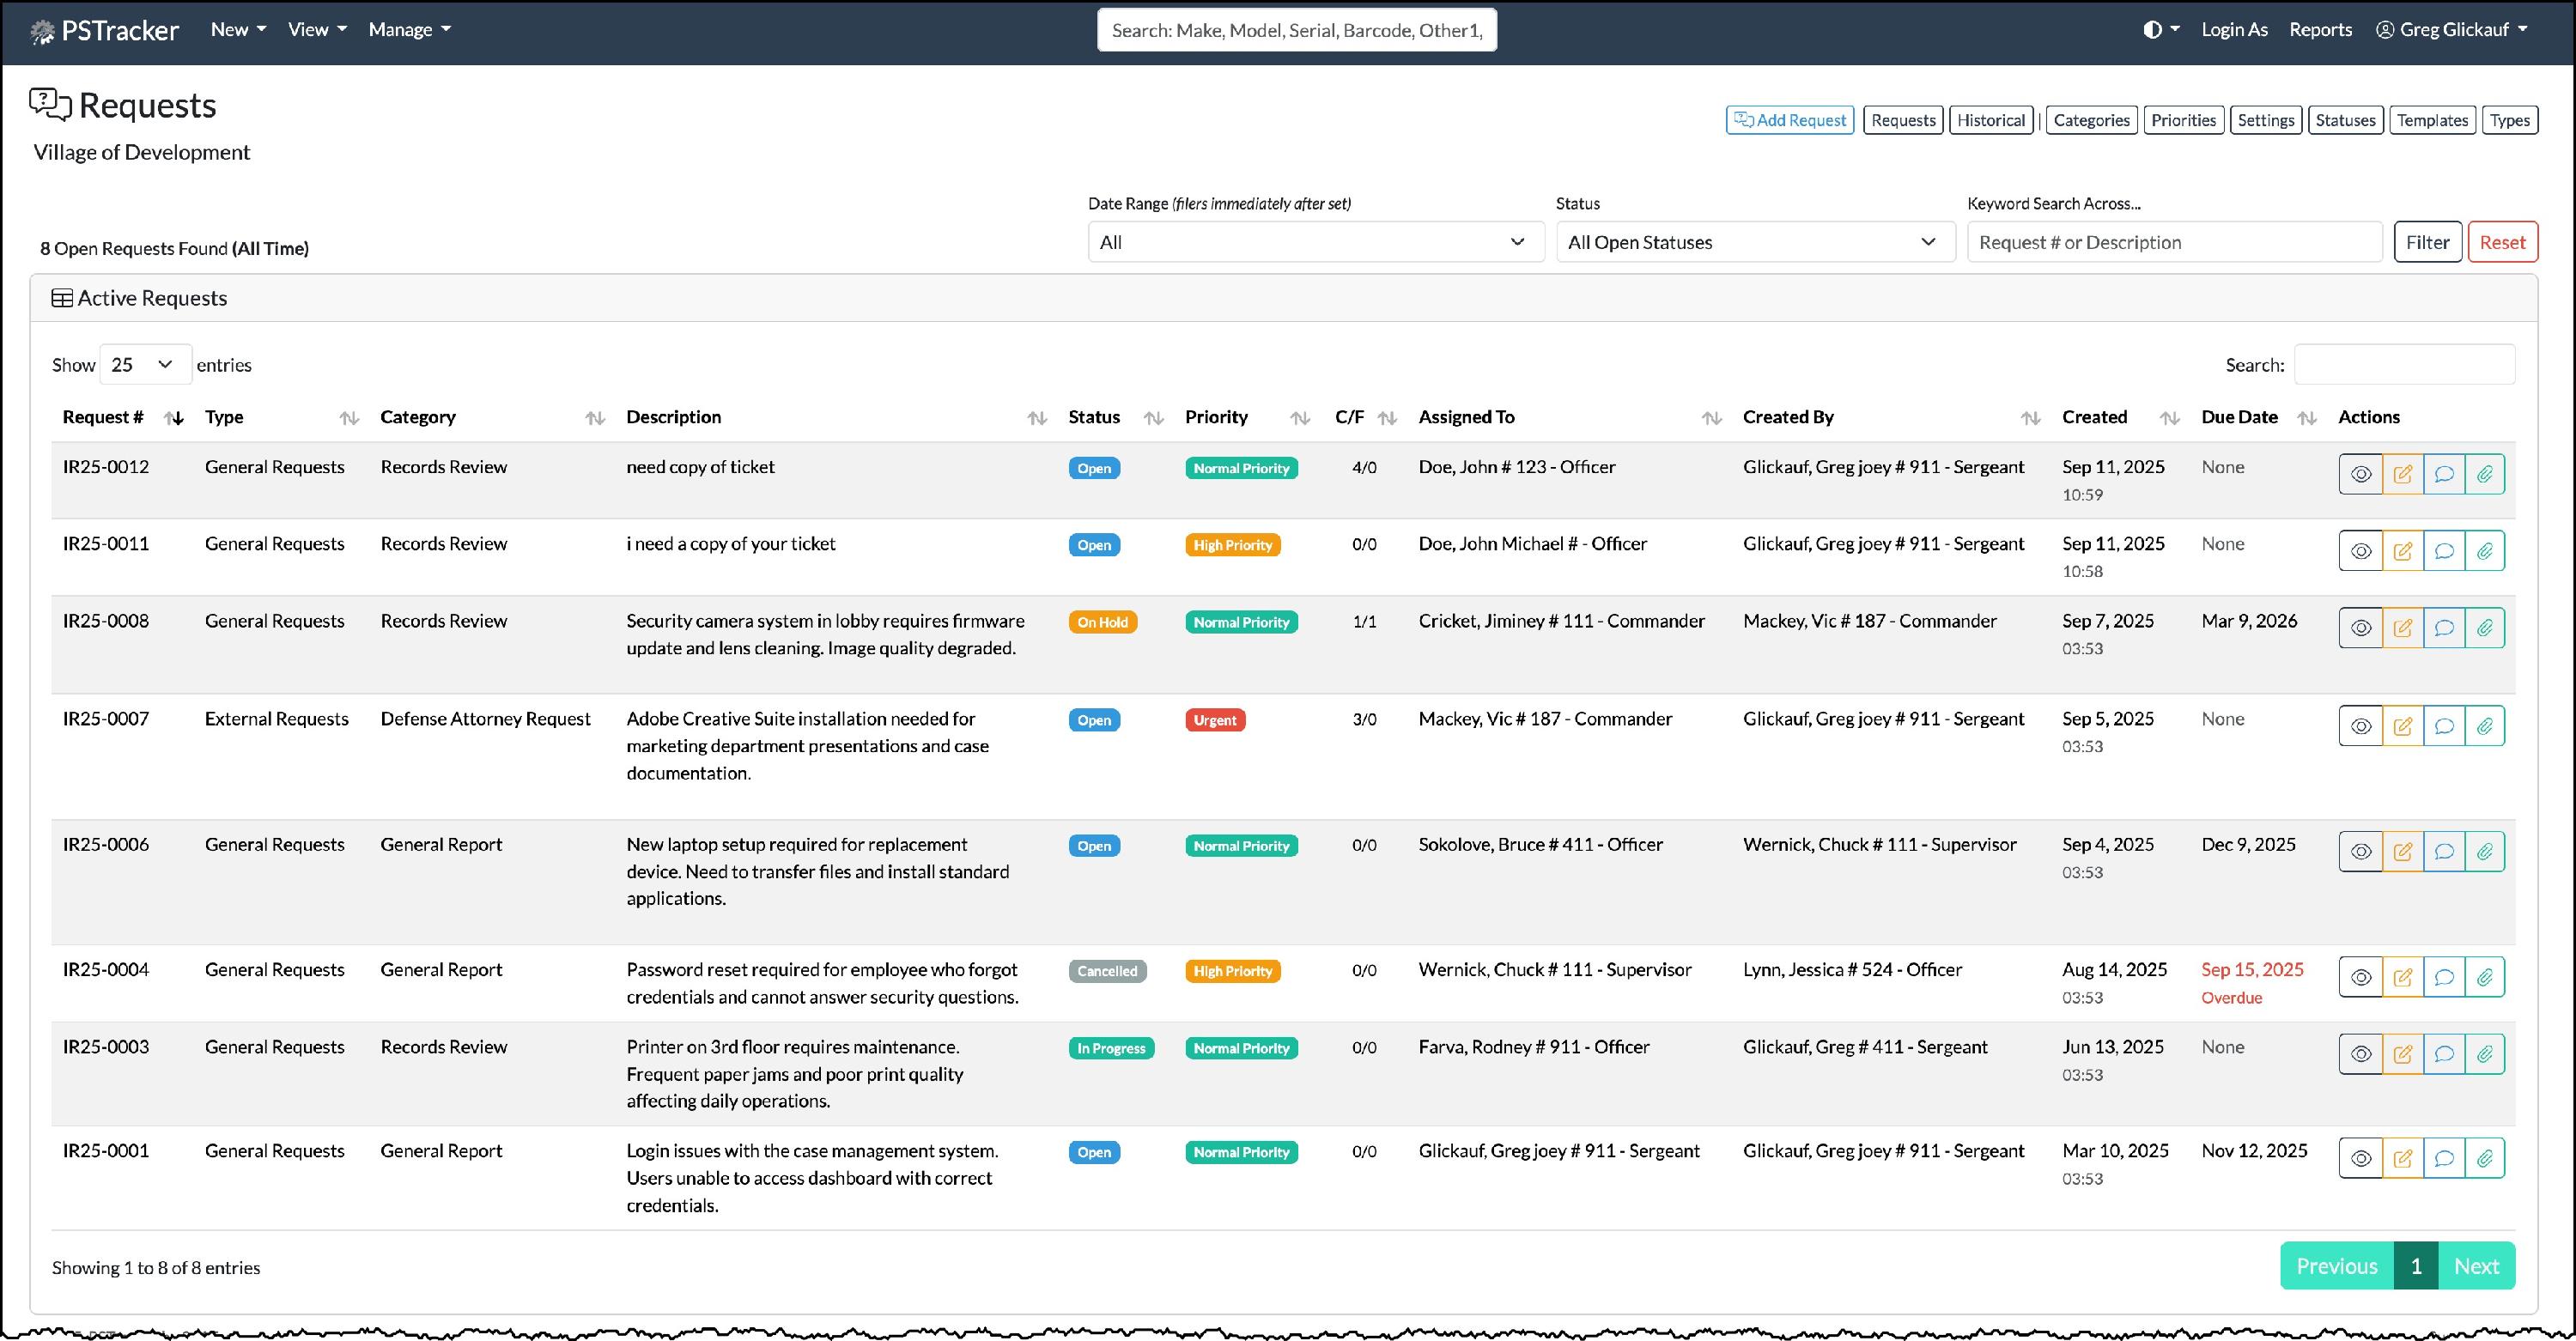Image resolution: width=2576 pixels, height=1341 pixels.
Task: Click comment icon for request IR25-0001
Action: pyautogui.click(x=2443, y=1158)
